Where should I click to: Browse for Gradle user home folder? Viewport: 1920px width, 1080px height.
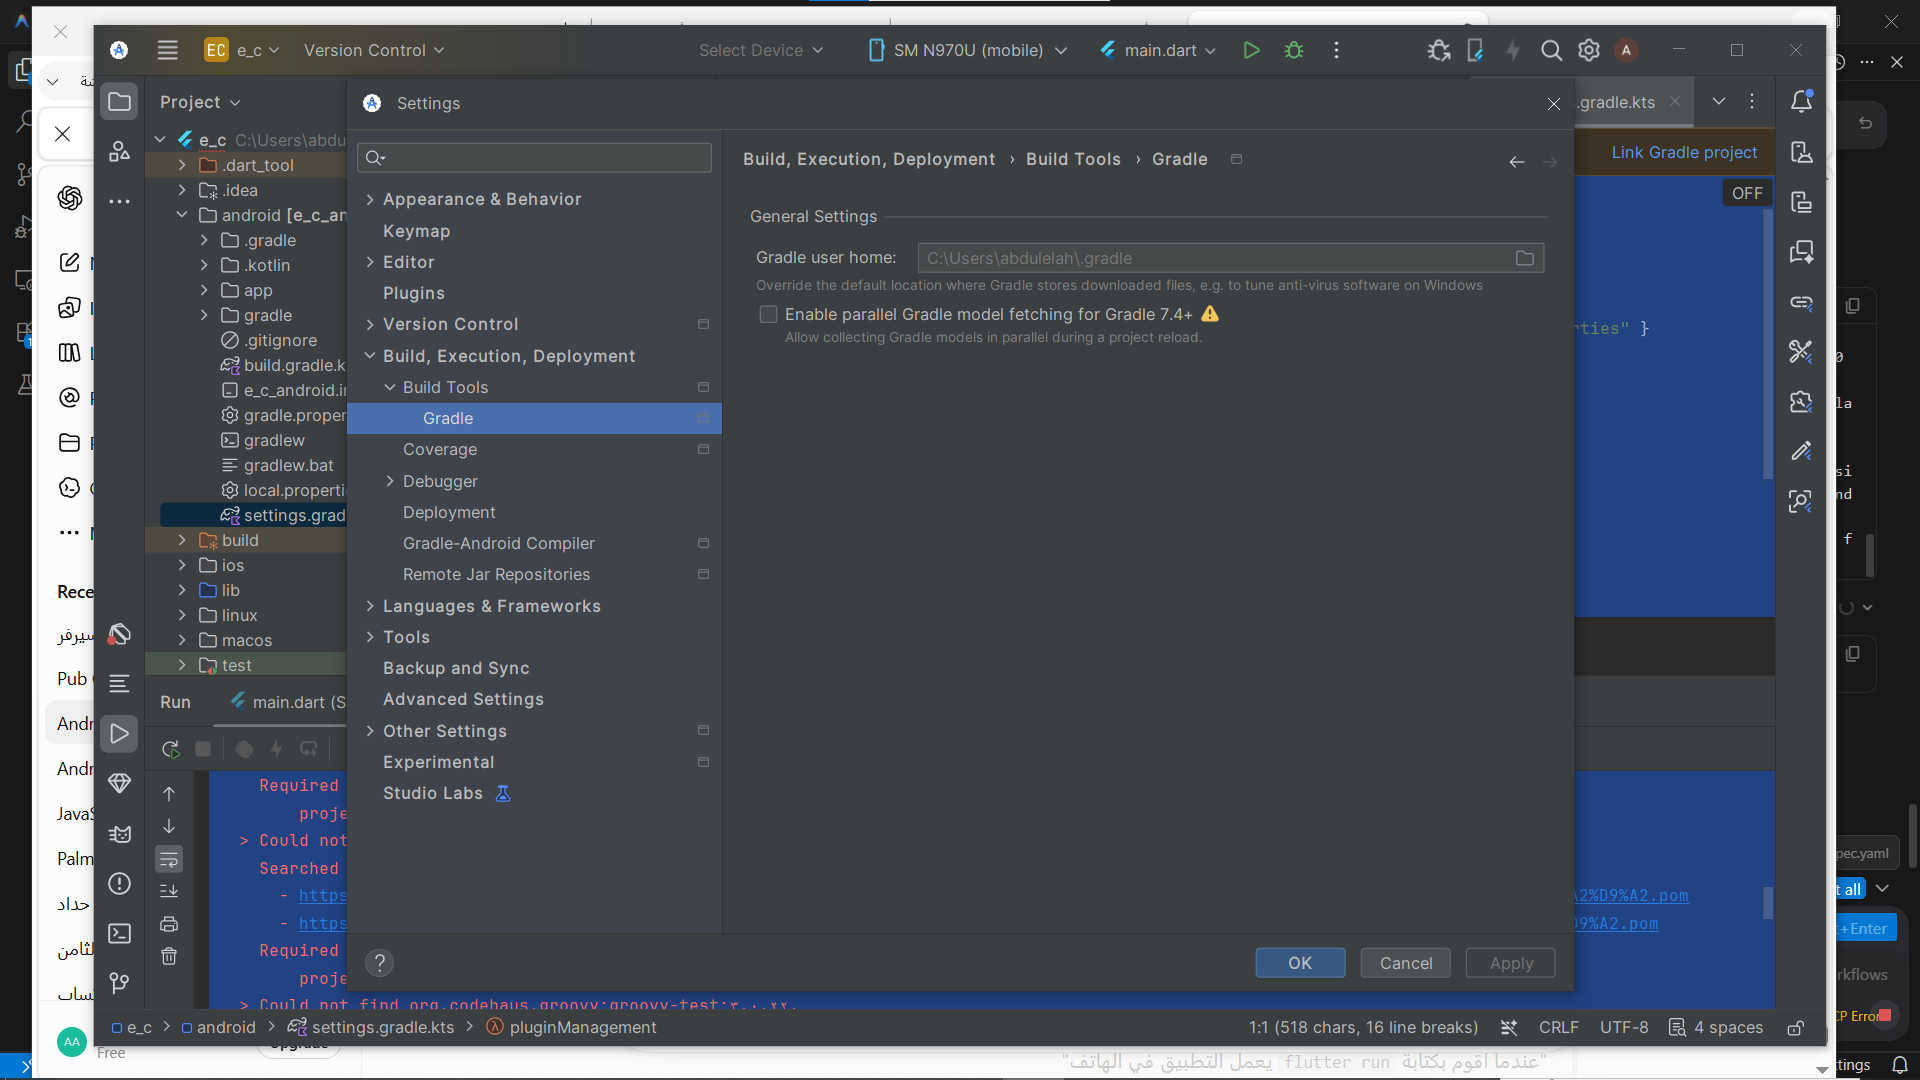[x=1525, y=258]
